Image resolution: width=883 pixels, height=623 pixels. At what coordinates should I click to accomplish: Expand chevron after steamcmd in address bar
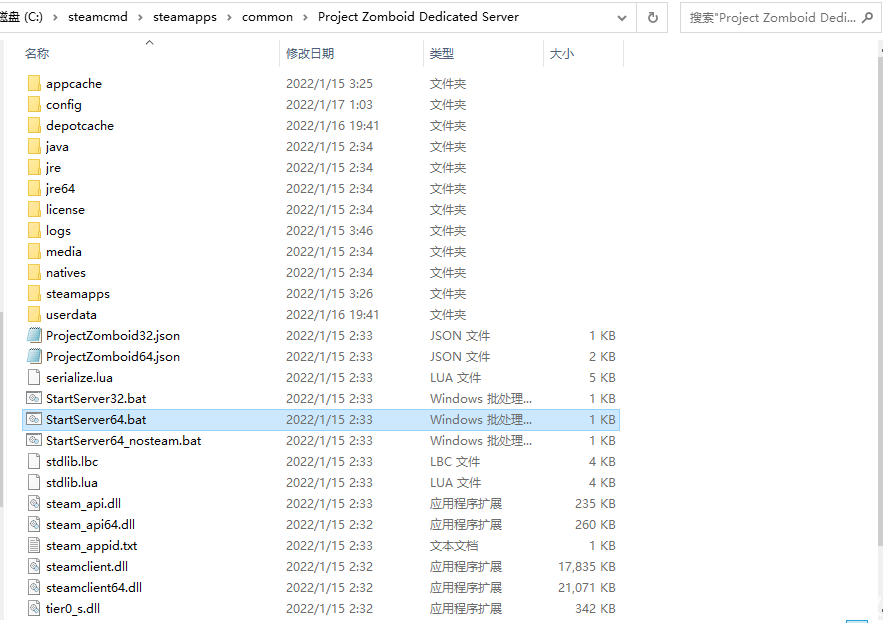tap(140, 17)
